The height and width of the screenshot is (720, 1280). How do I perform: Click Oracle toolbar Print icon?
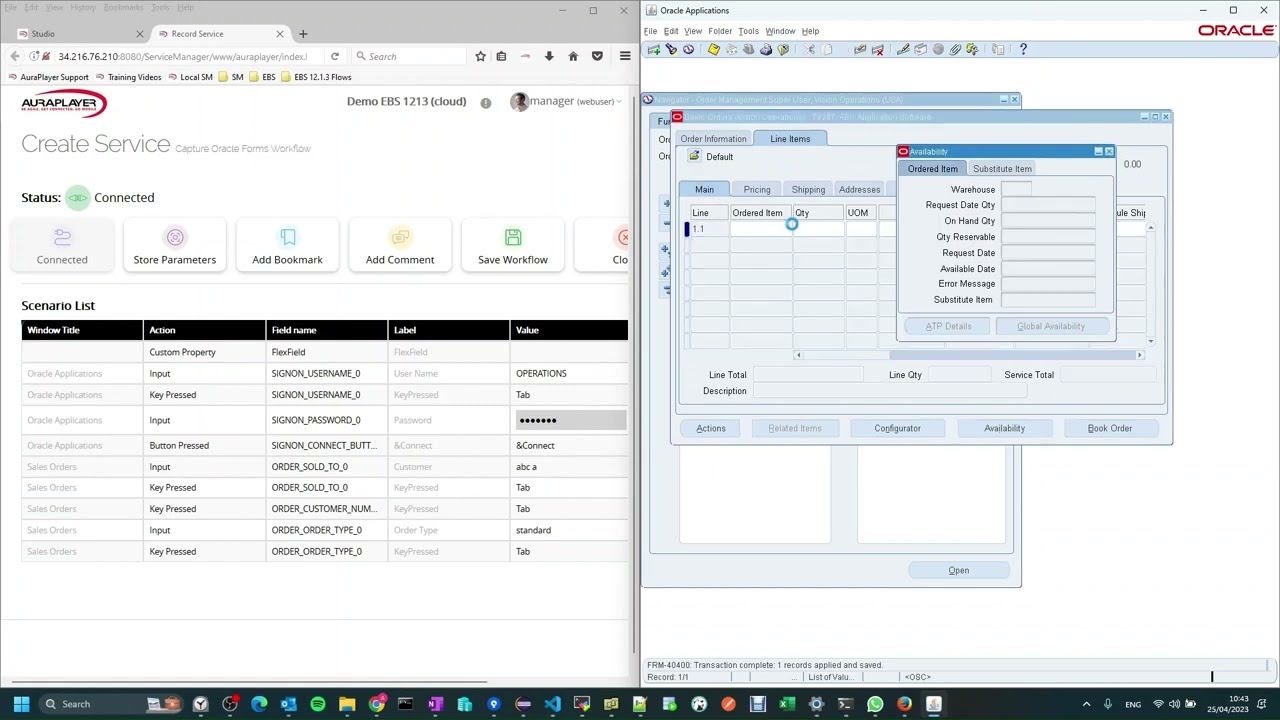(766, 49)
